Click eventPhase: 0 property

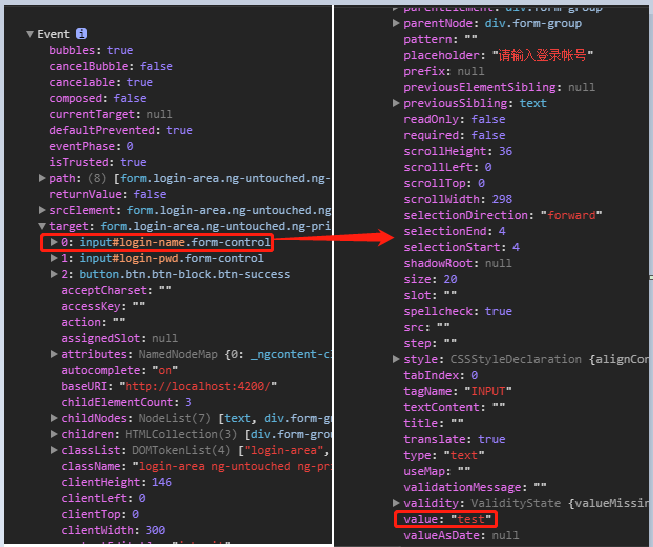[91, 146]
